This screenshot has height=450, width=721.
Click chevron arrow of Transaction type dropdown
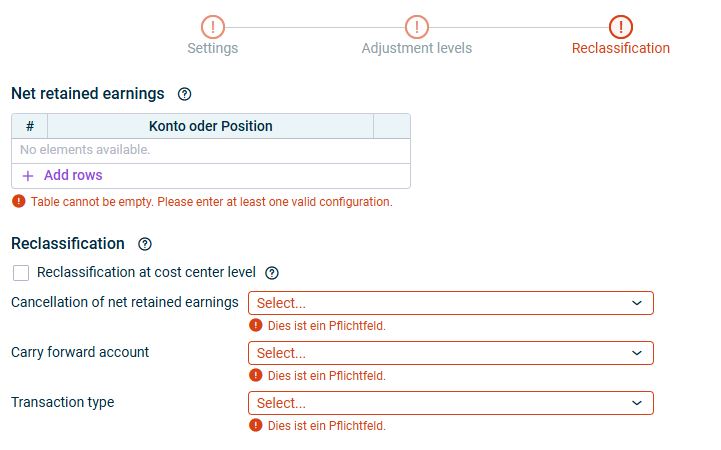click(x=637, y=403)
